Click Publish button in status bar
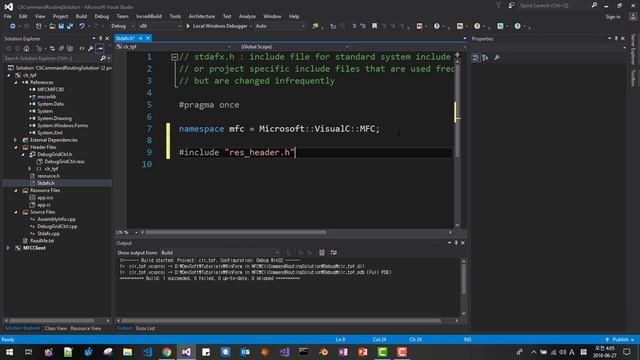This screenshot has height=360, width=640. click(620, 340)
